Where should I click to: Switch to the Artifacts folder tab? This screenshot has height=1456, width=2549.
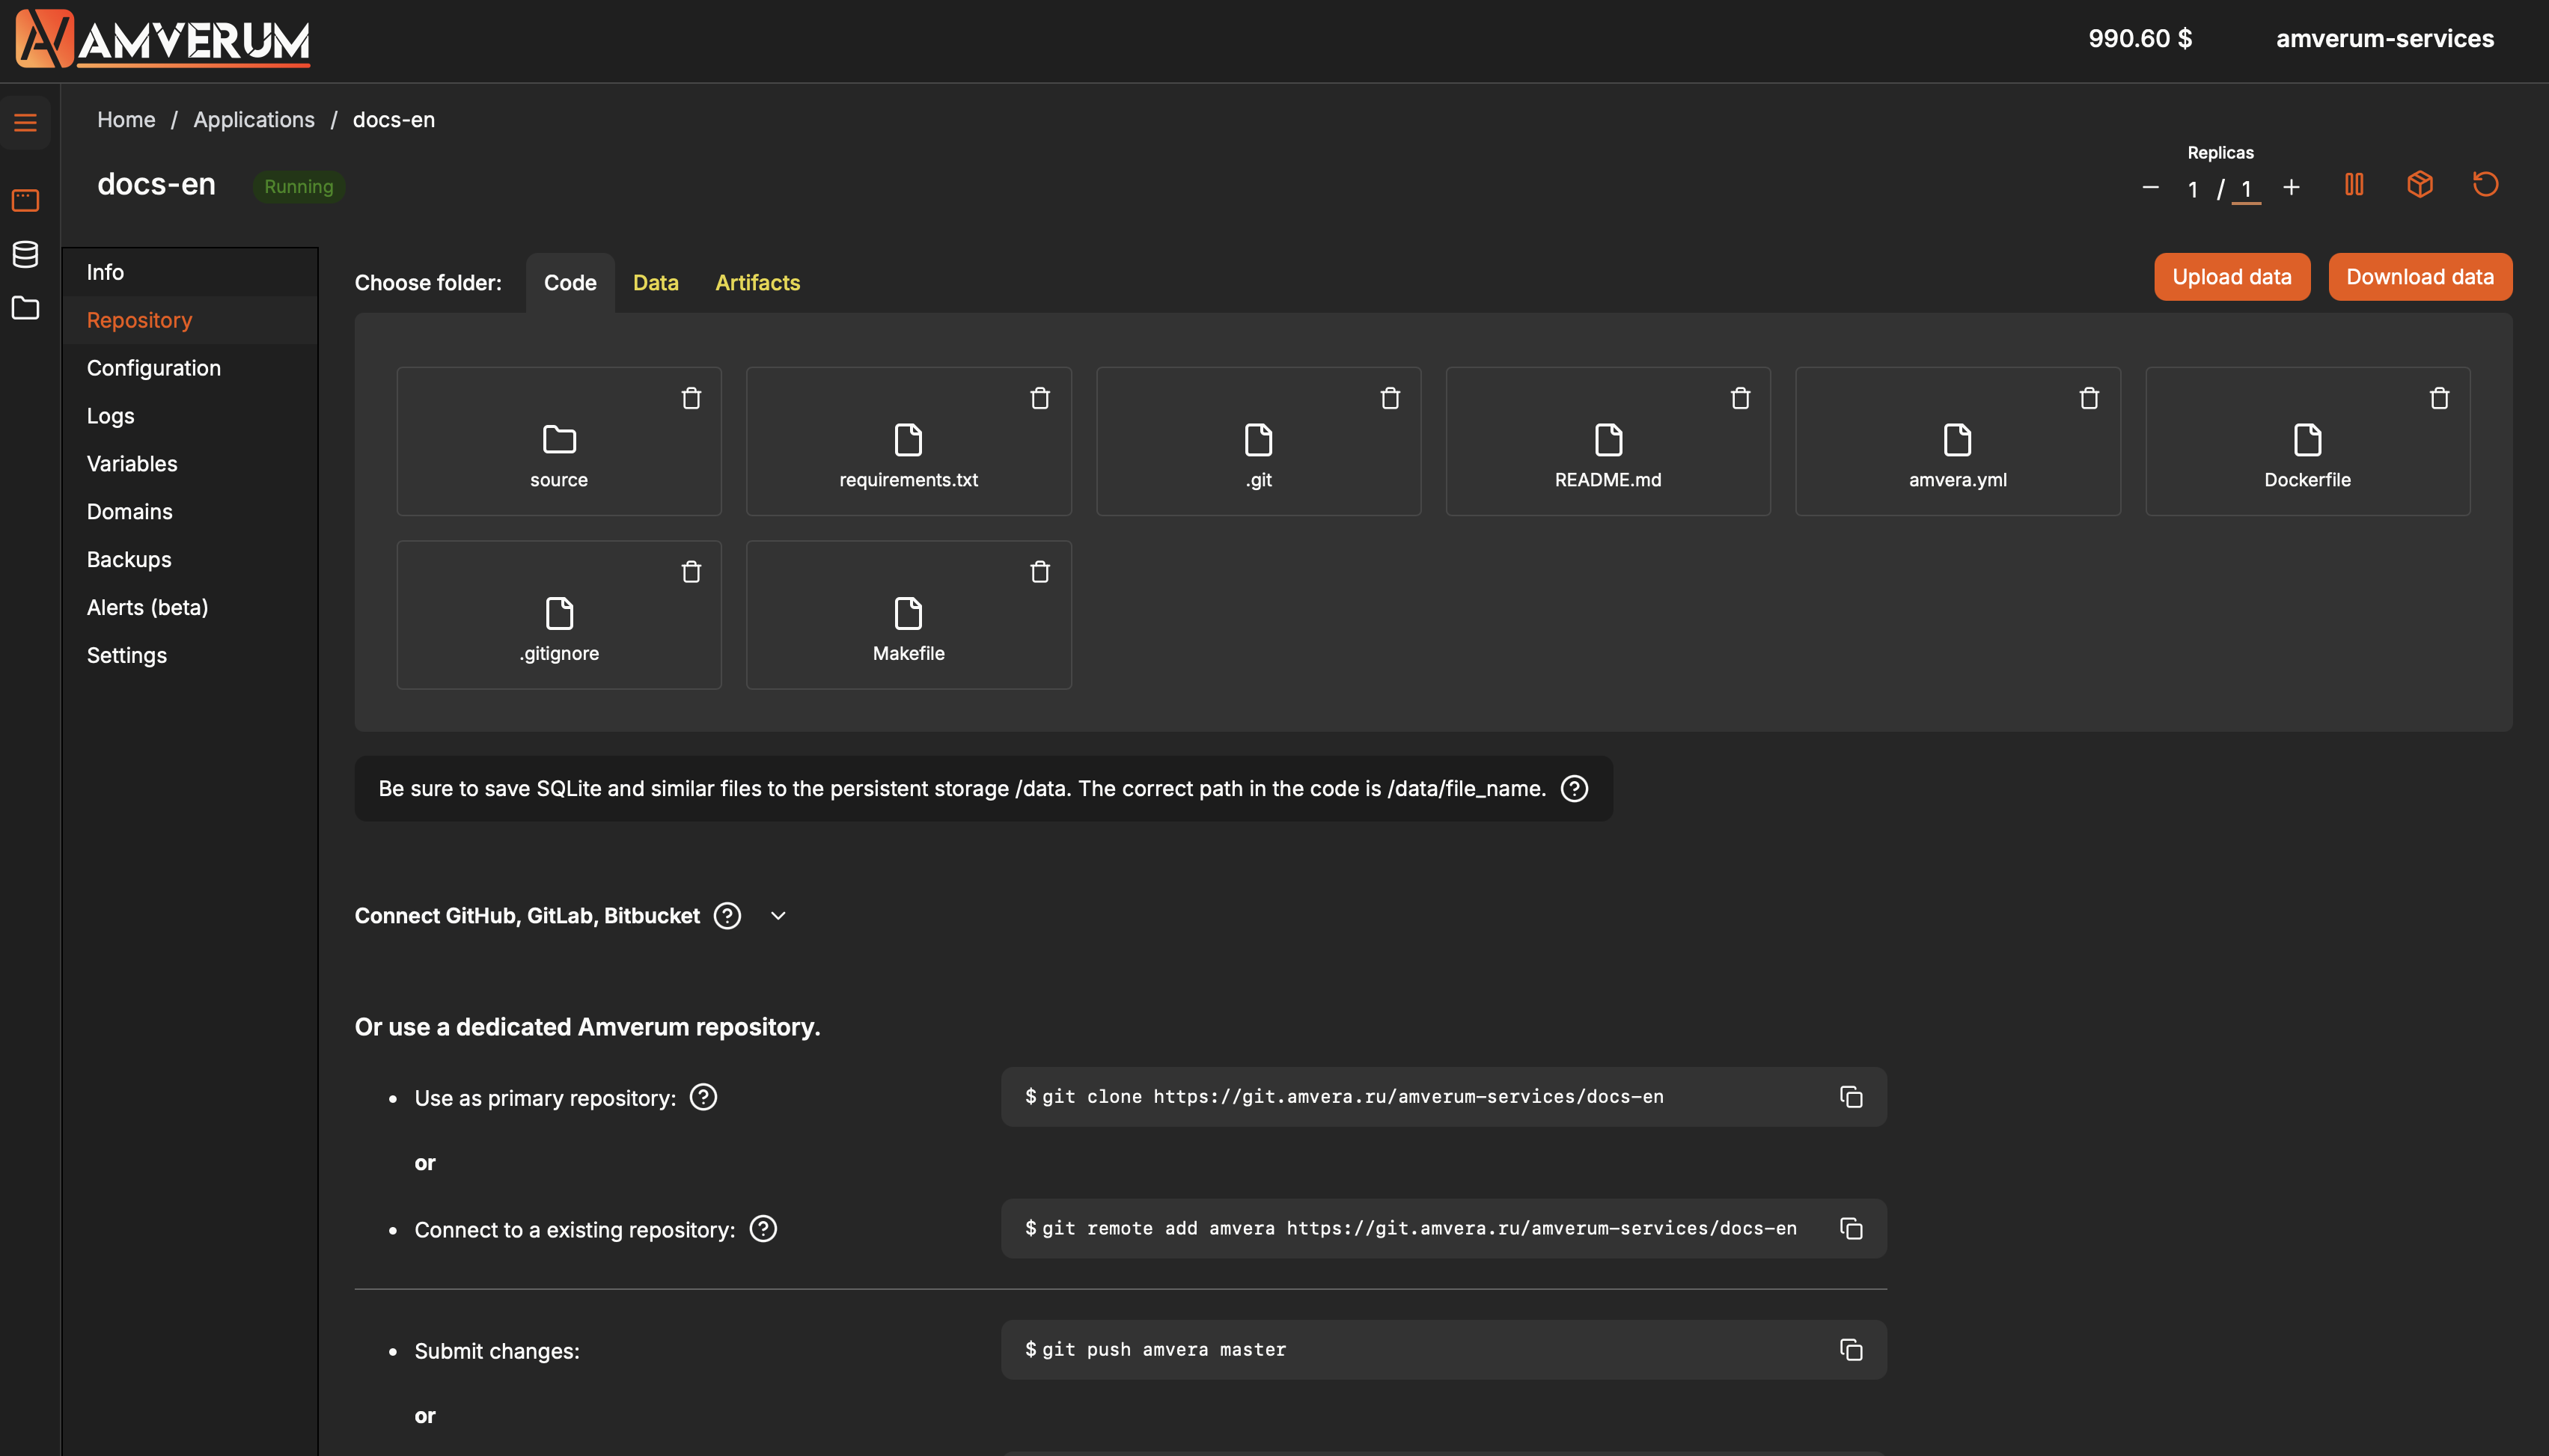tap(757, 283)
